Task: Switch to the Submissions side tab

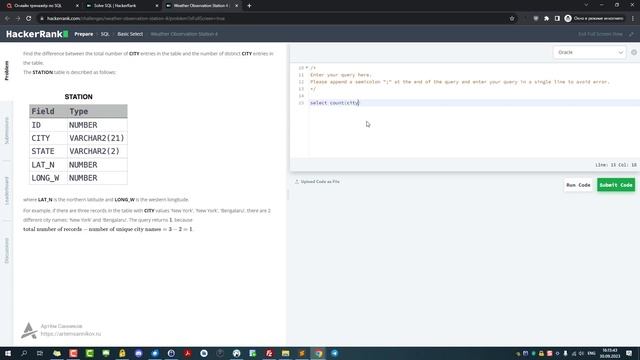Action: pyautogui.click(x=7, y=130)
